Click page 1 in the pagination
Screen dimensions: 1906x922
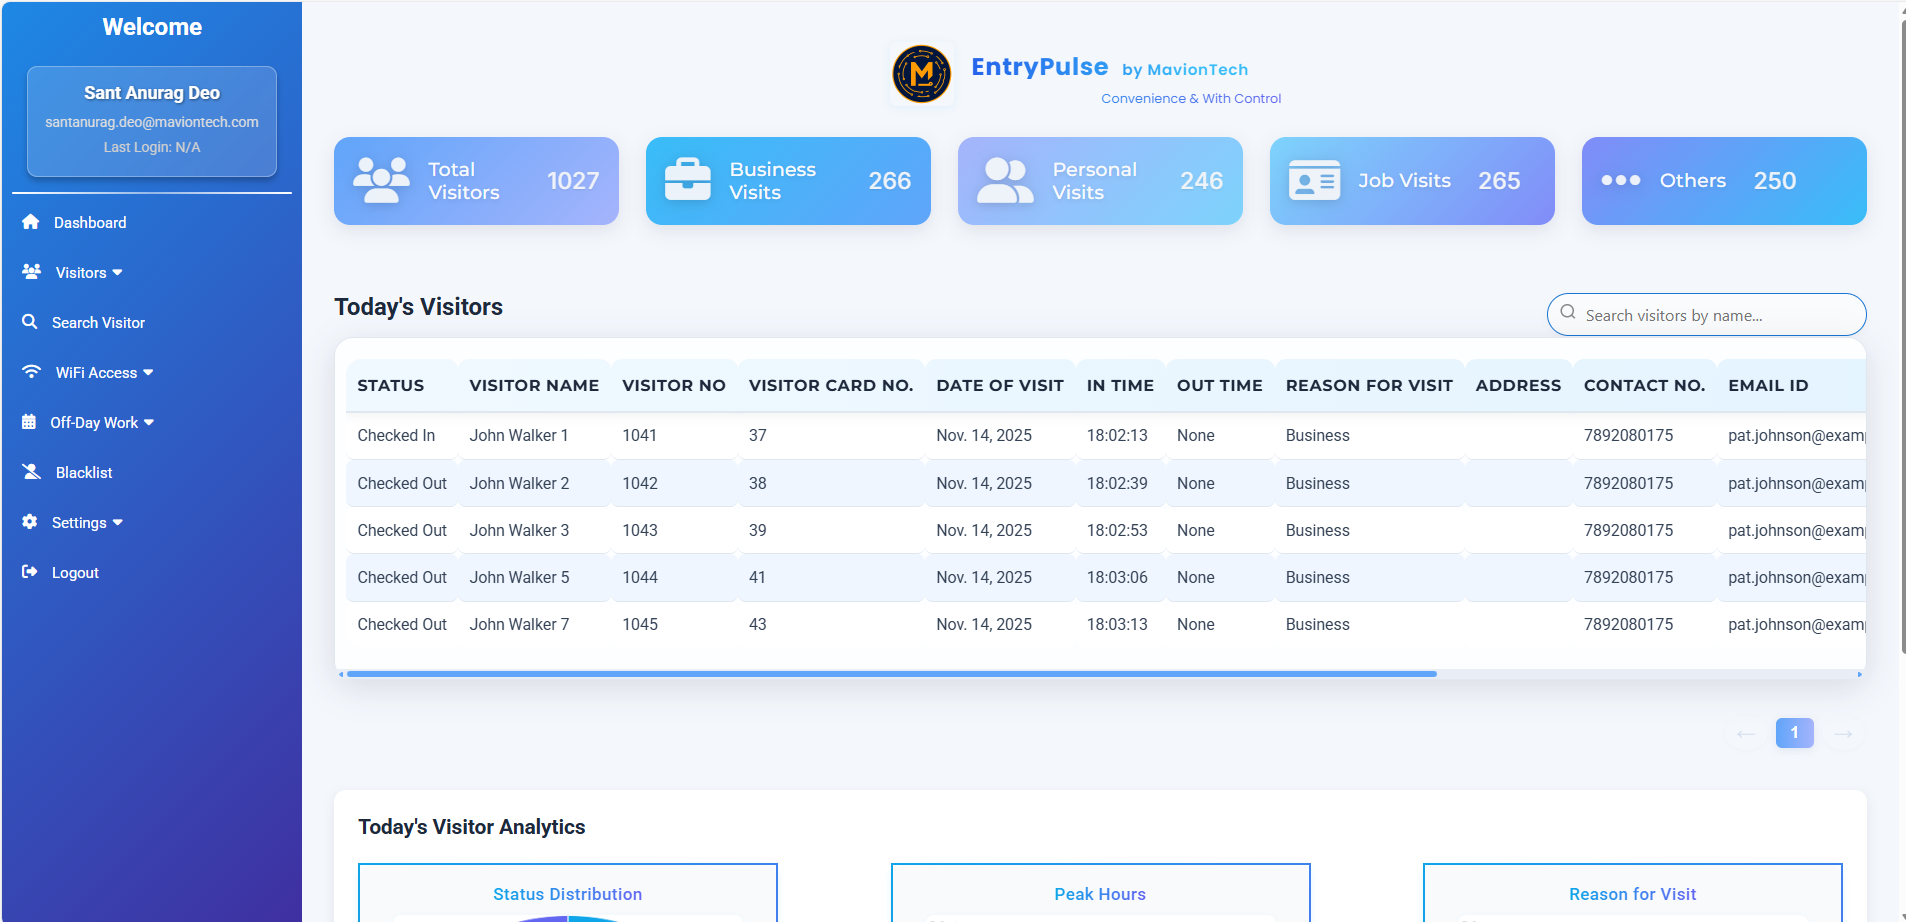1793,732
